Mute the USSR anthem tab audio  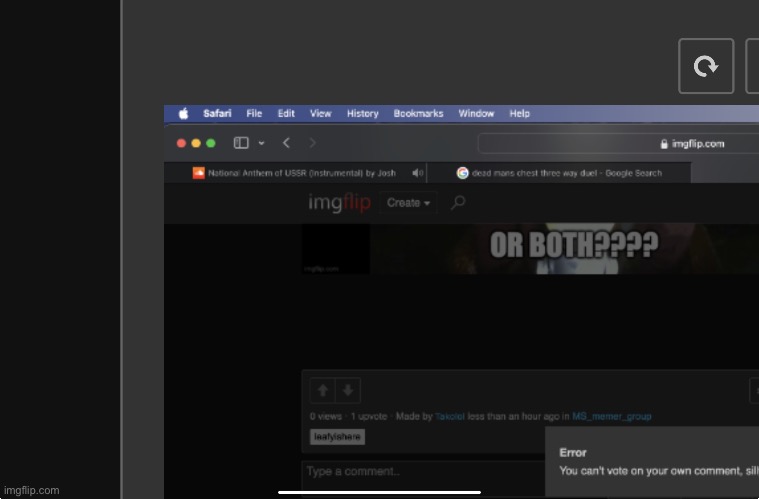coord(417,173)
